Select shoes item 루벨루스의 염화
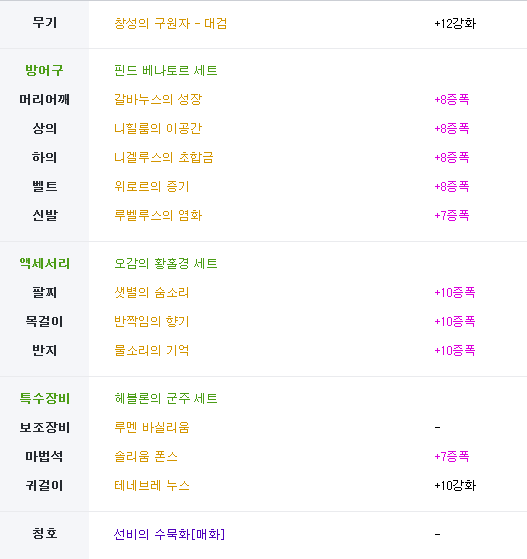The image size is (527, 559). pos(158,215)
